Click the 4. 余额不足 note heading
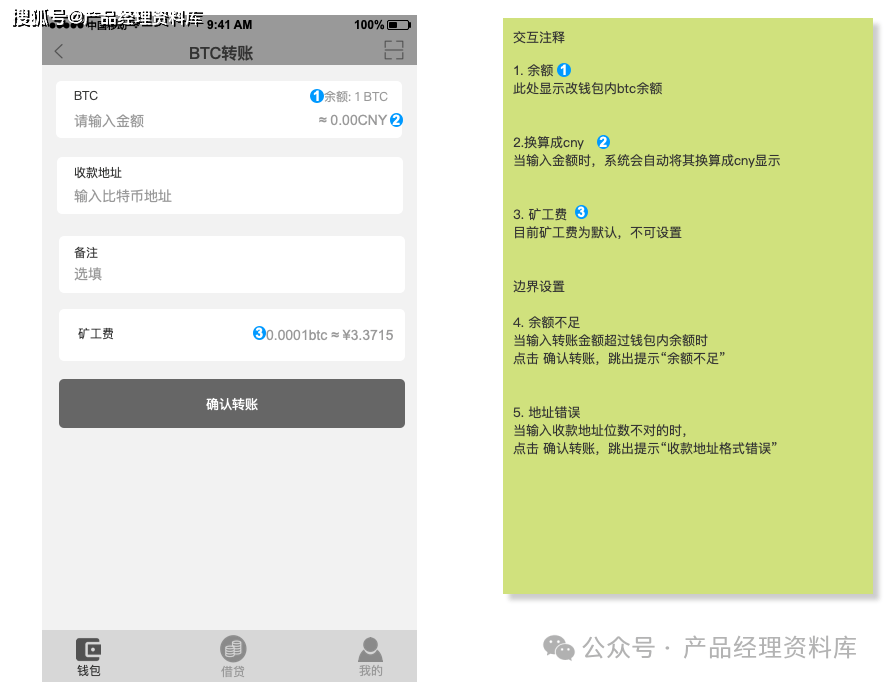This screenshot has height=682, width=884. click(x=546, y=322)
